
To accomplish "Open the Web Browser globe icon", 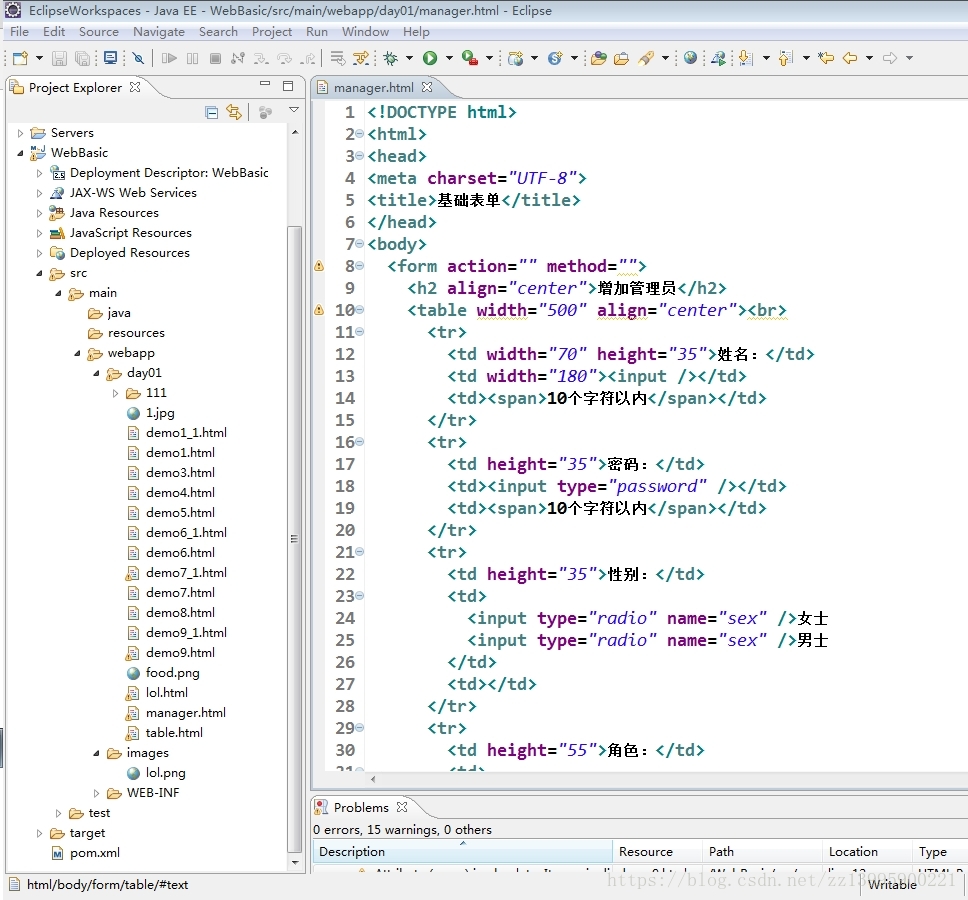I will click(x=690, y=58).
